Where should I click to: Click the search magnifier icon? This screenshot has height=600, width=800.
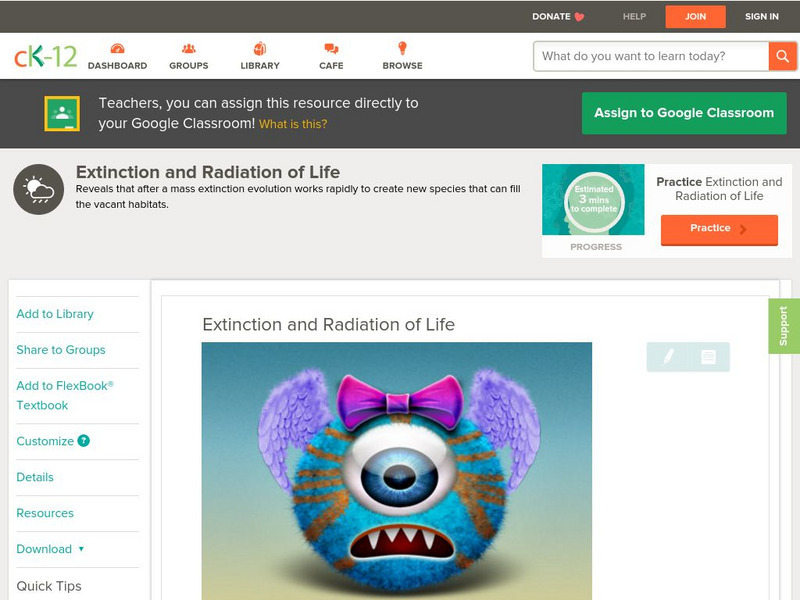(783, 56)
